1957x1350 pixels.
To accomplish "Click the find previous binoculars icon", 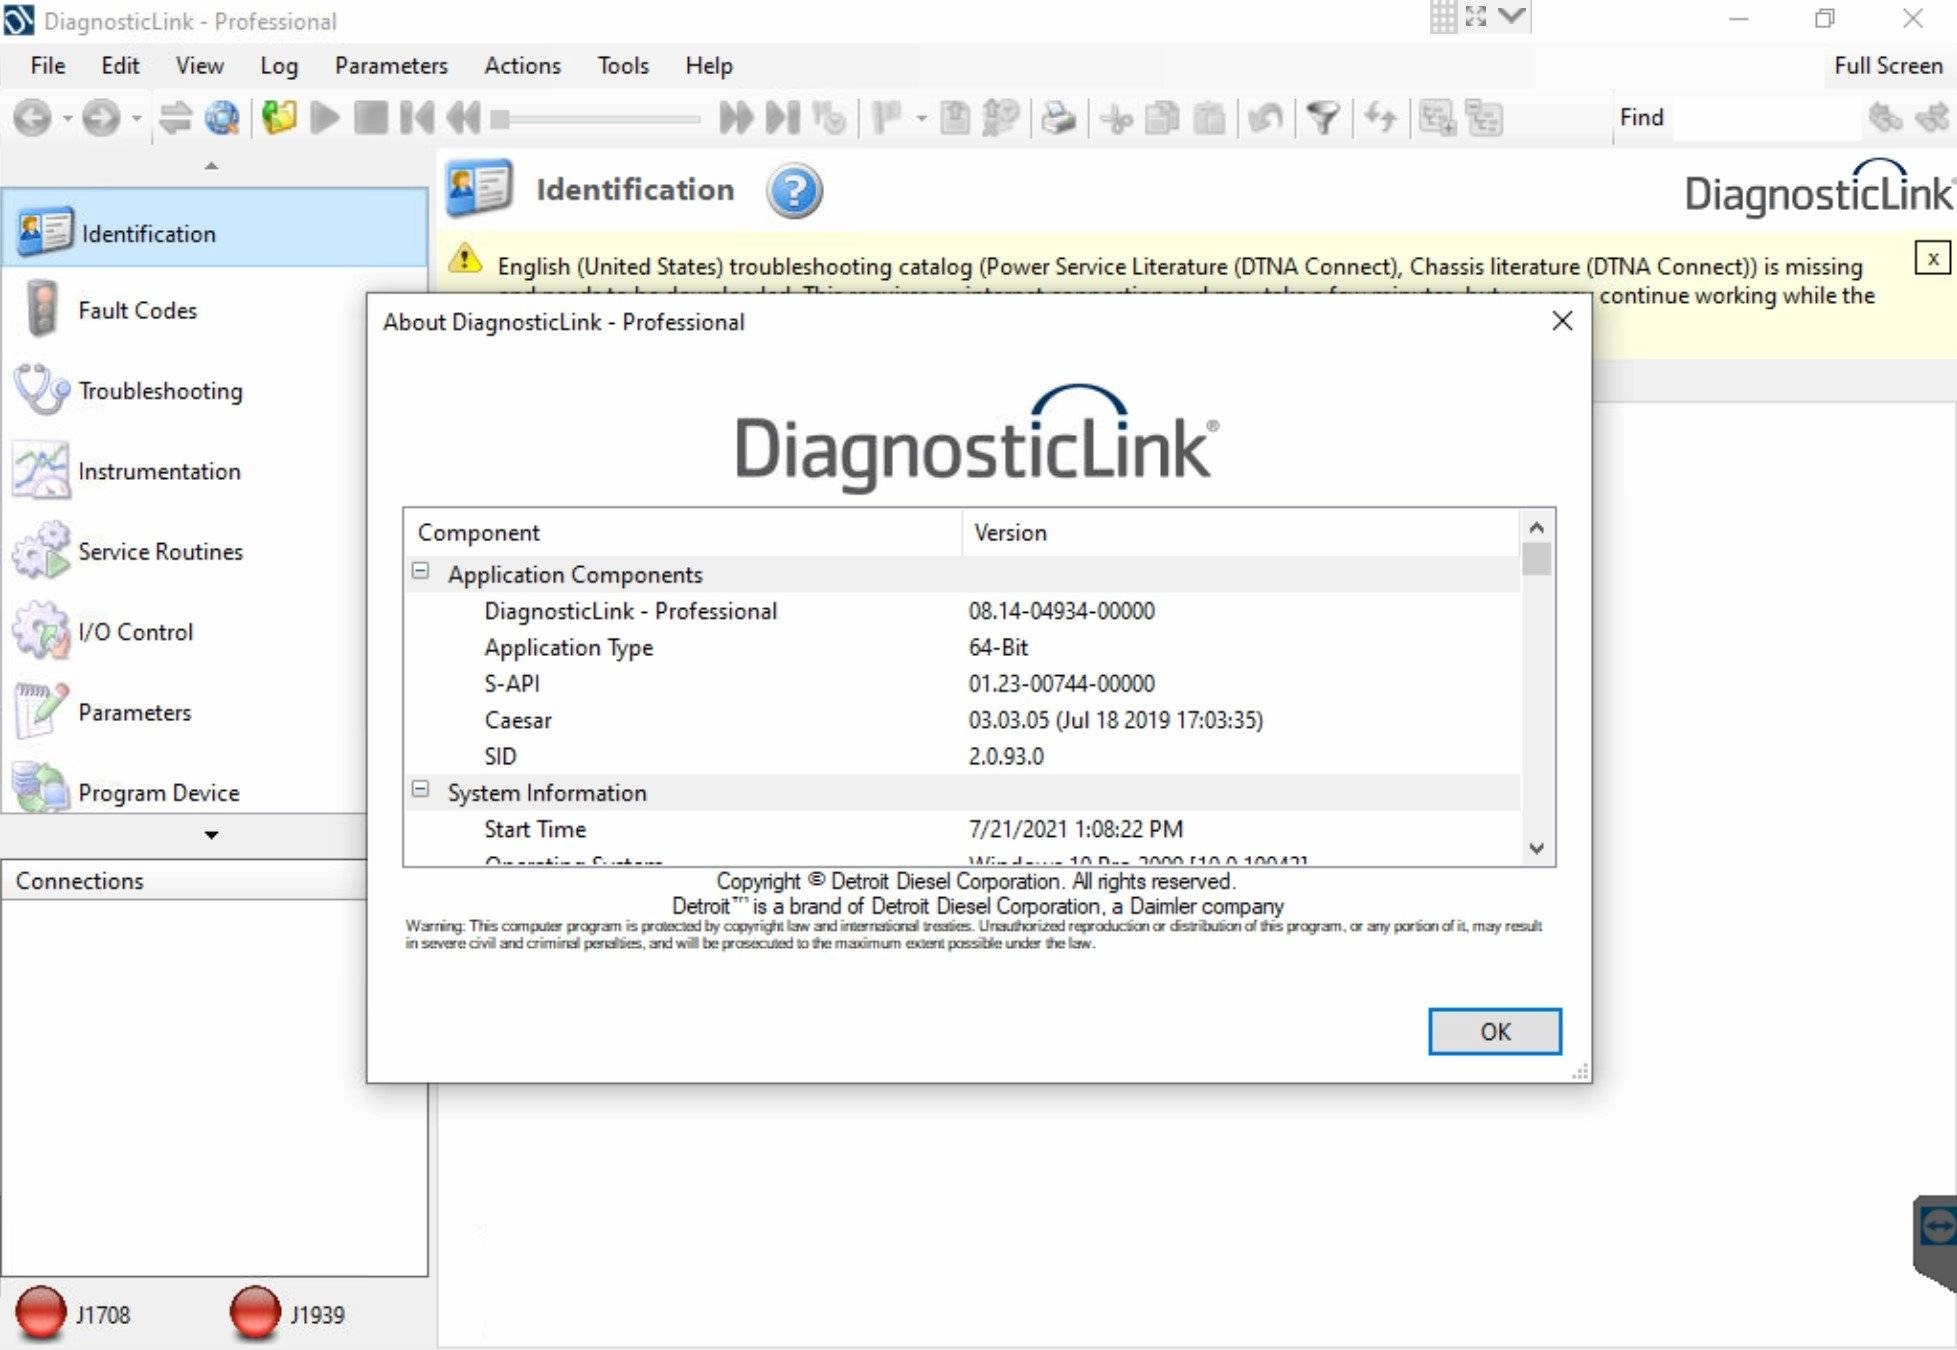I will [1885, 118].
